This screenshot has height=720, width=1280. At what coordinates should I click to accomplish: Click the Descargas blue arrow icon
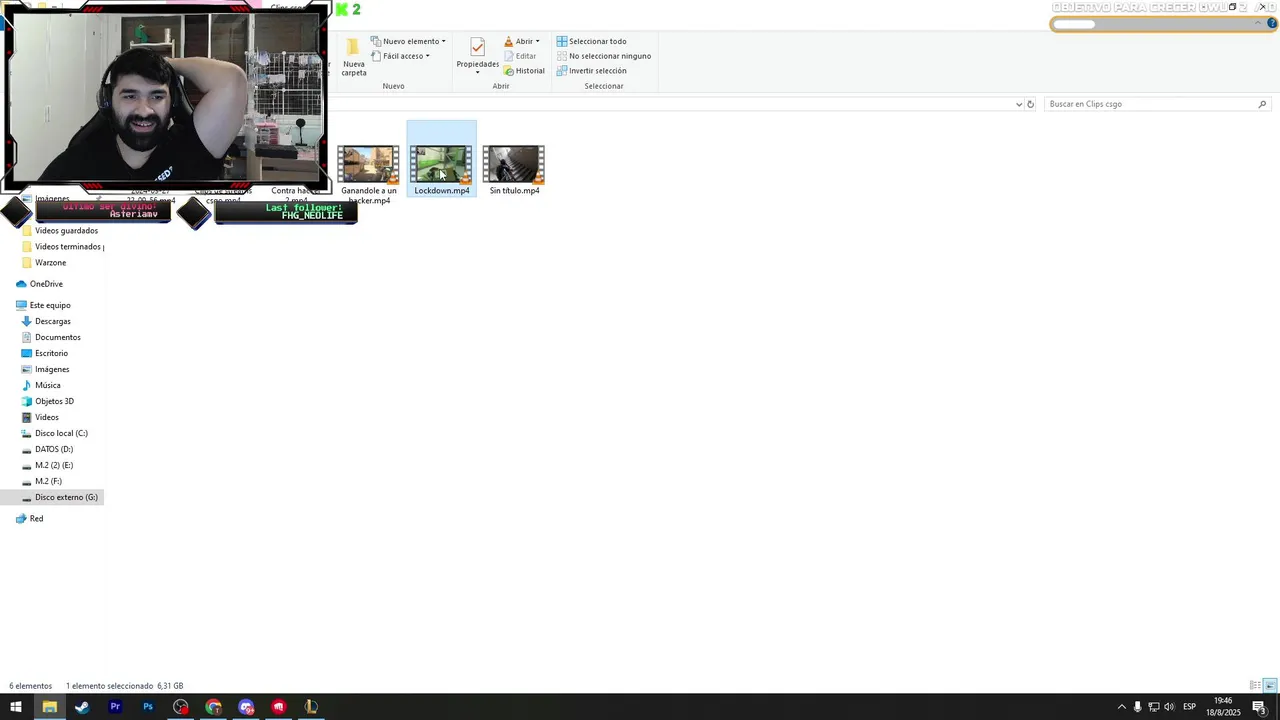tap(27, 321)
